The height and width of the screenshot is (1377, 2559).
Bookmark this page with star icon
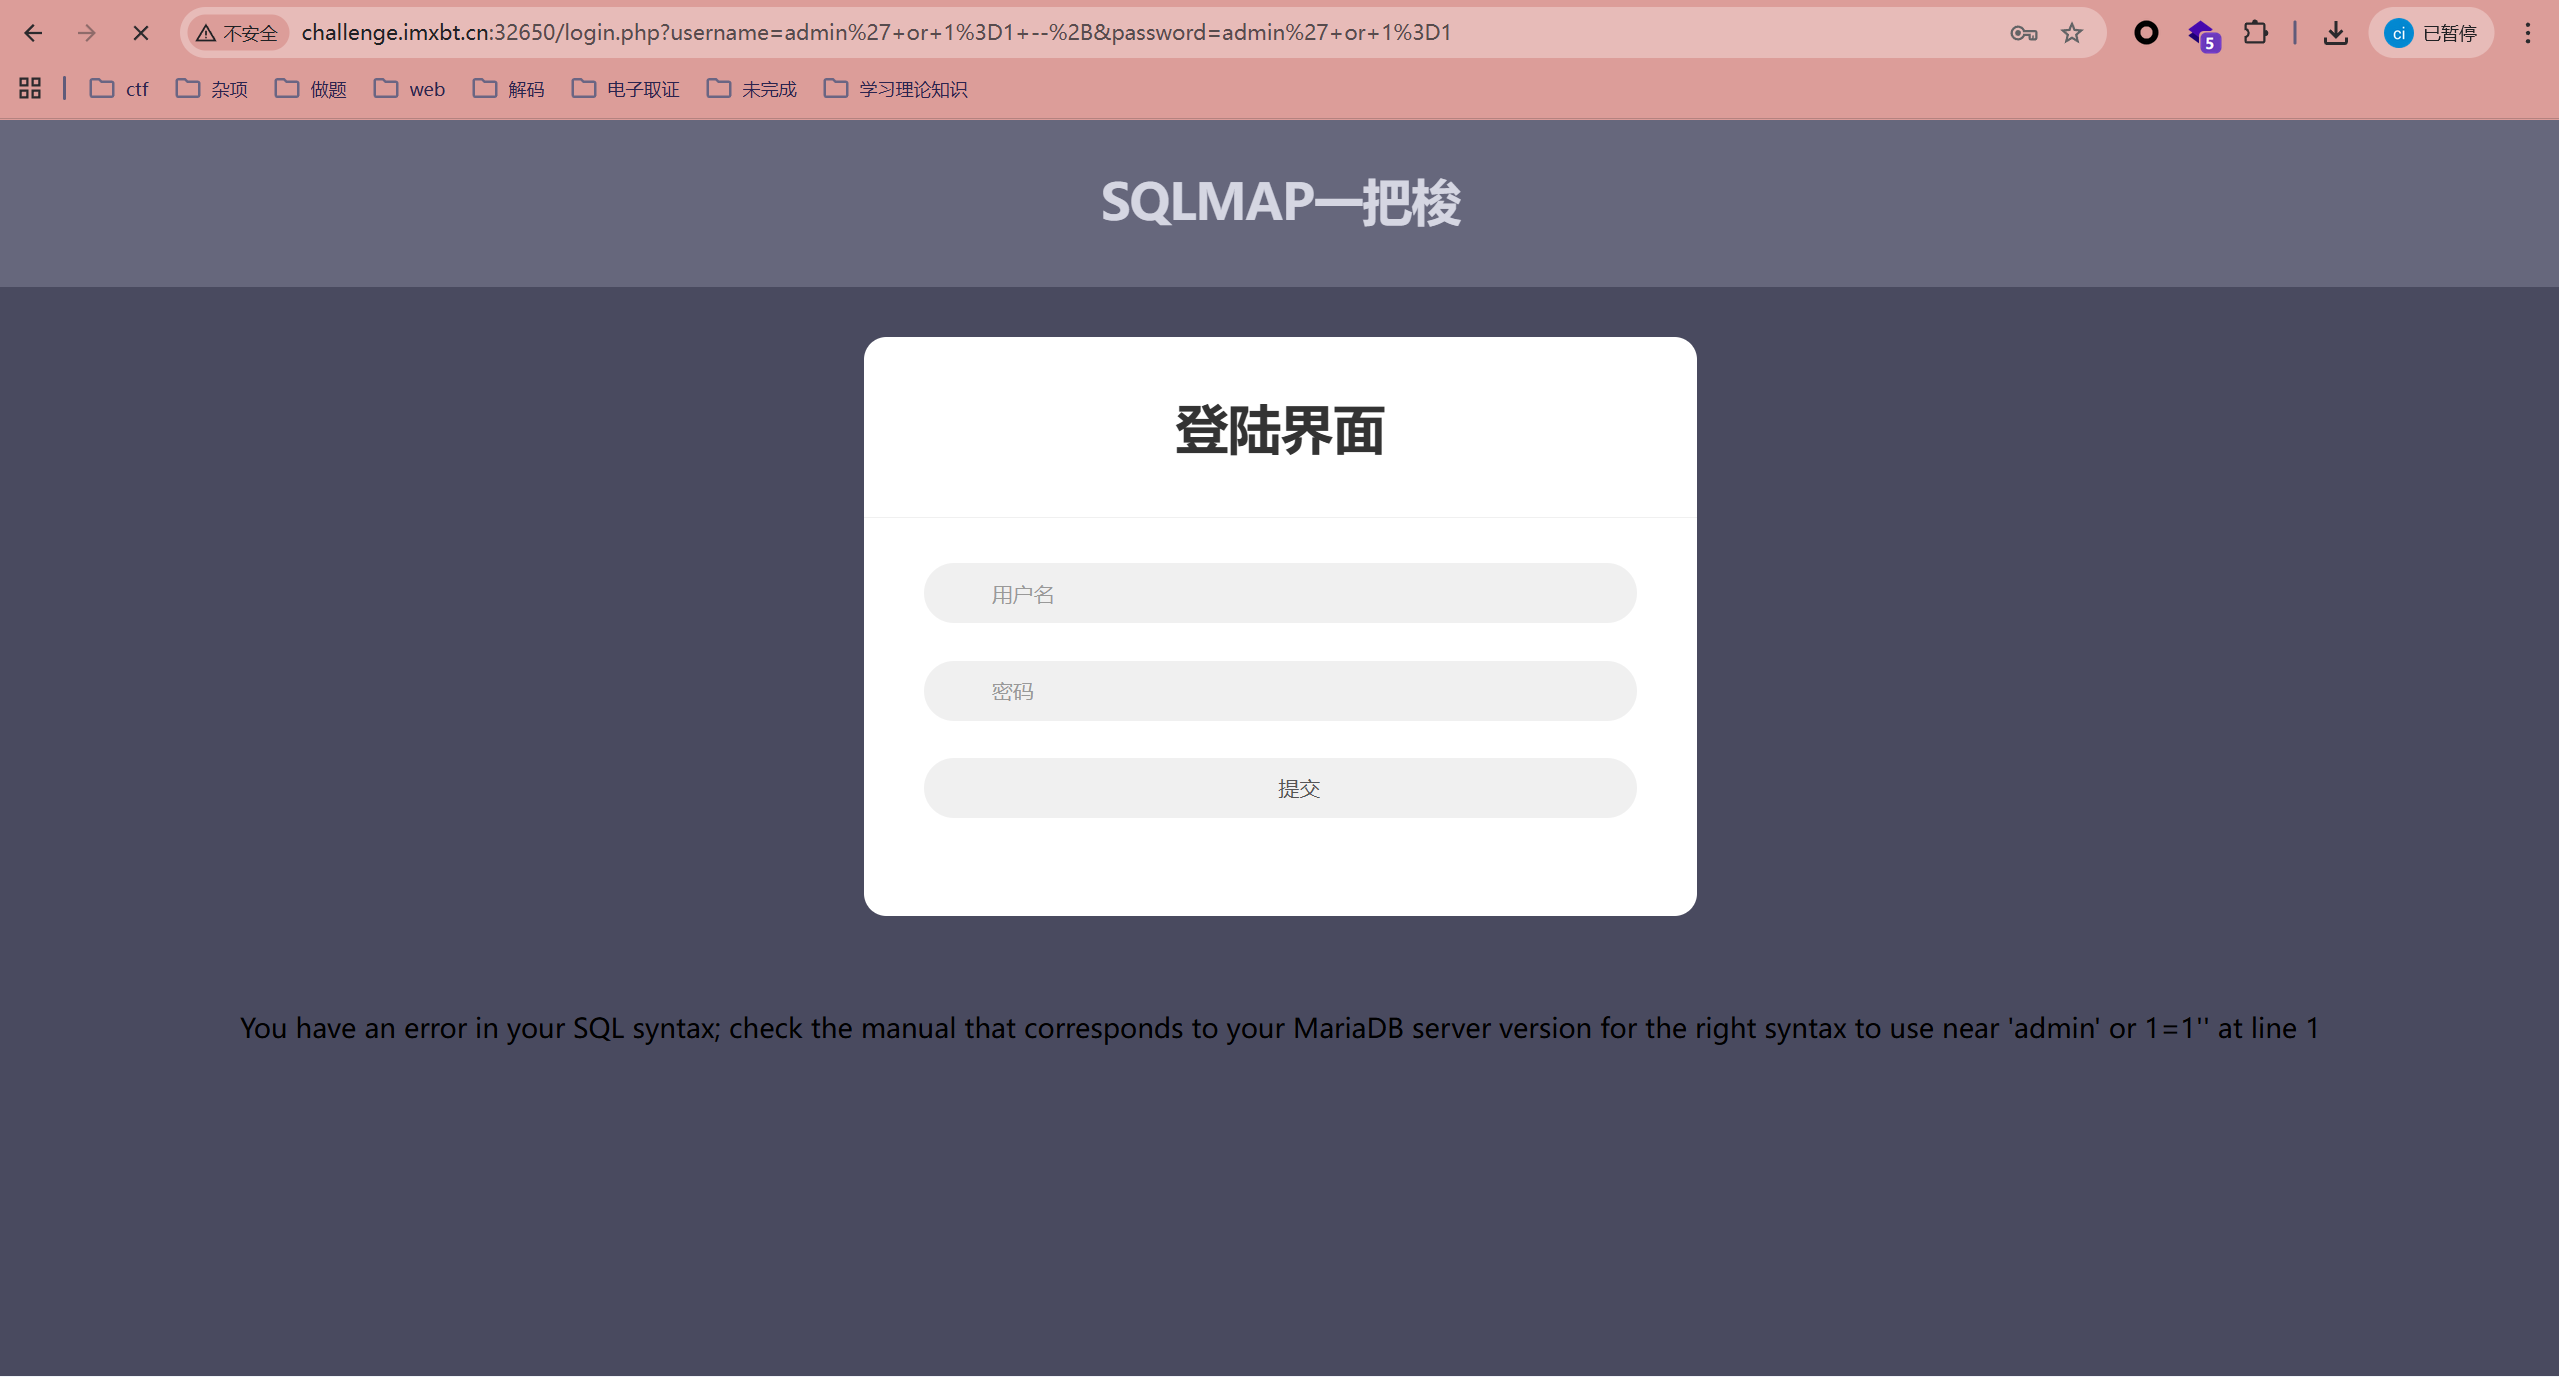[2072, 33]
